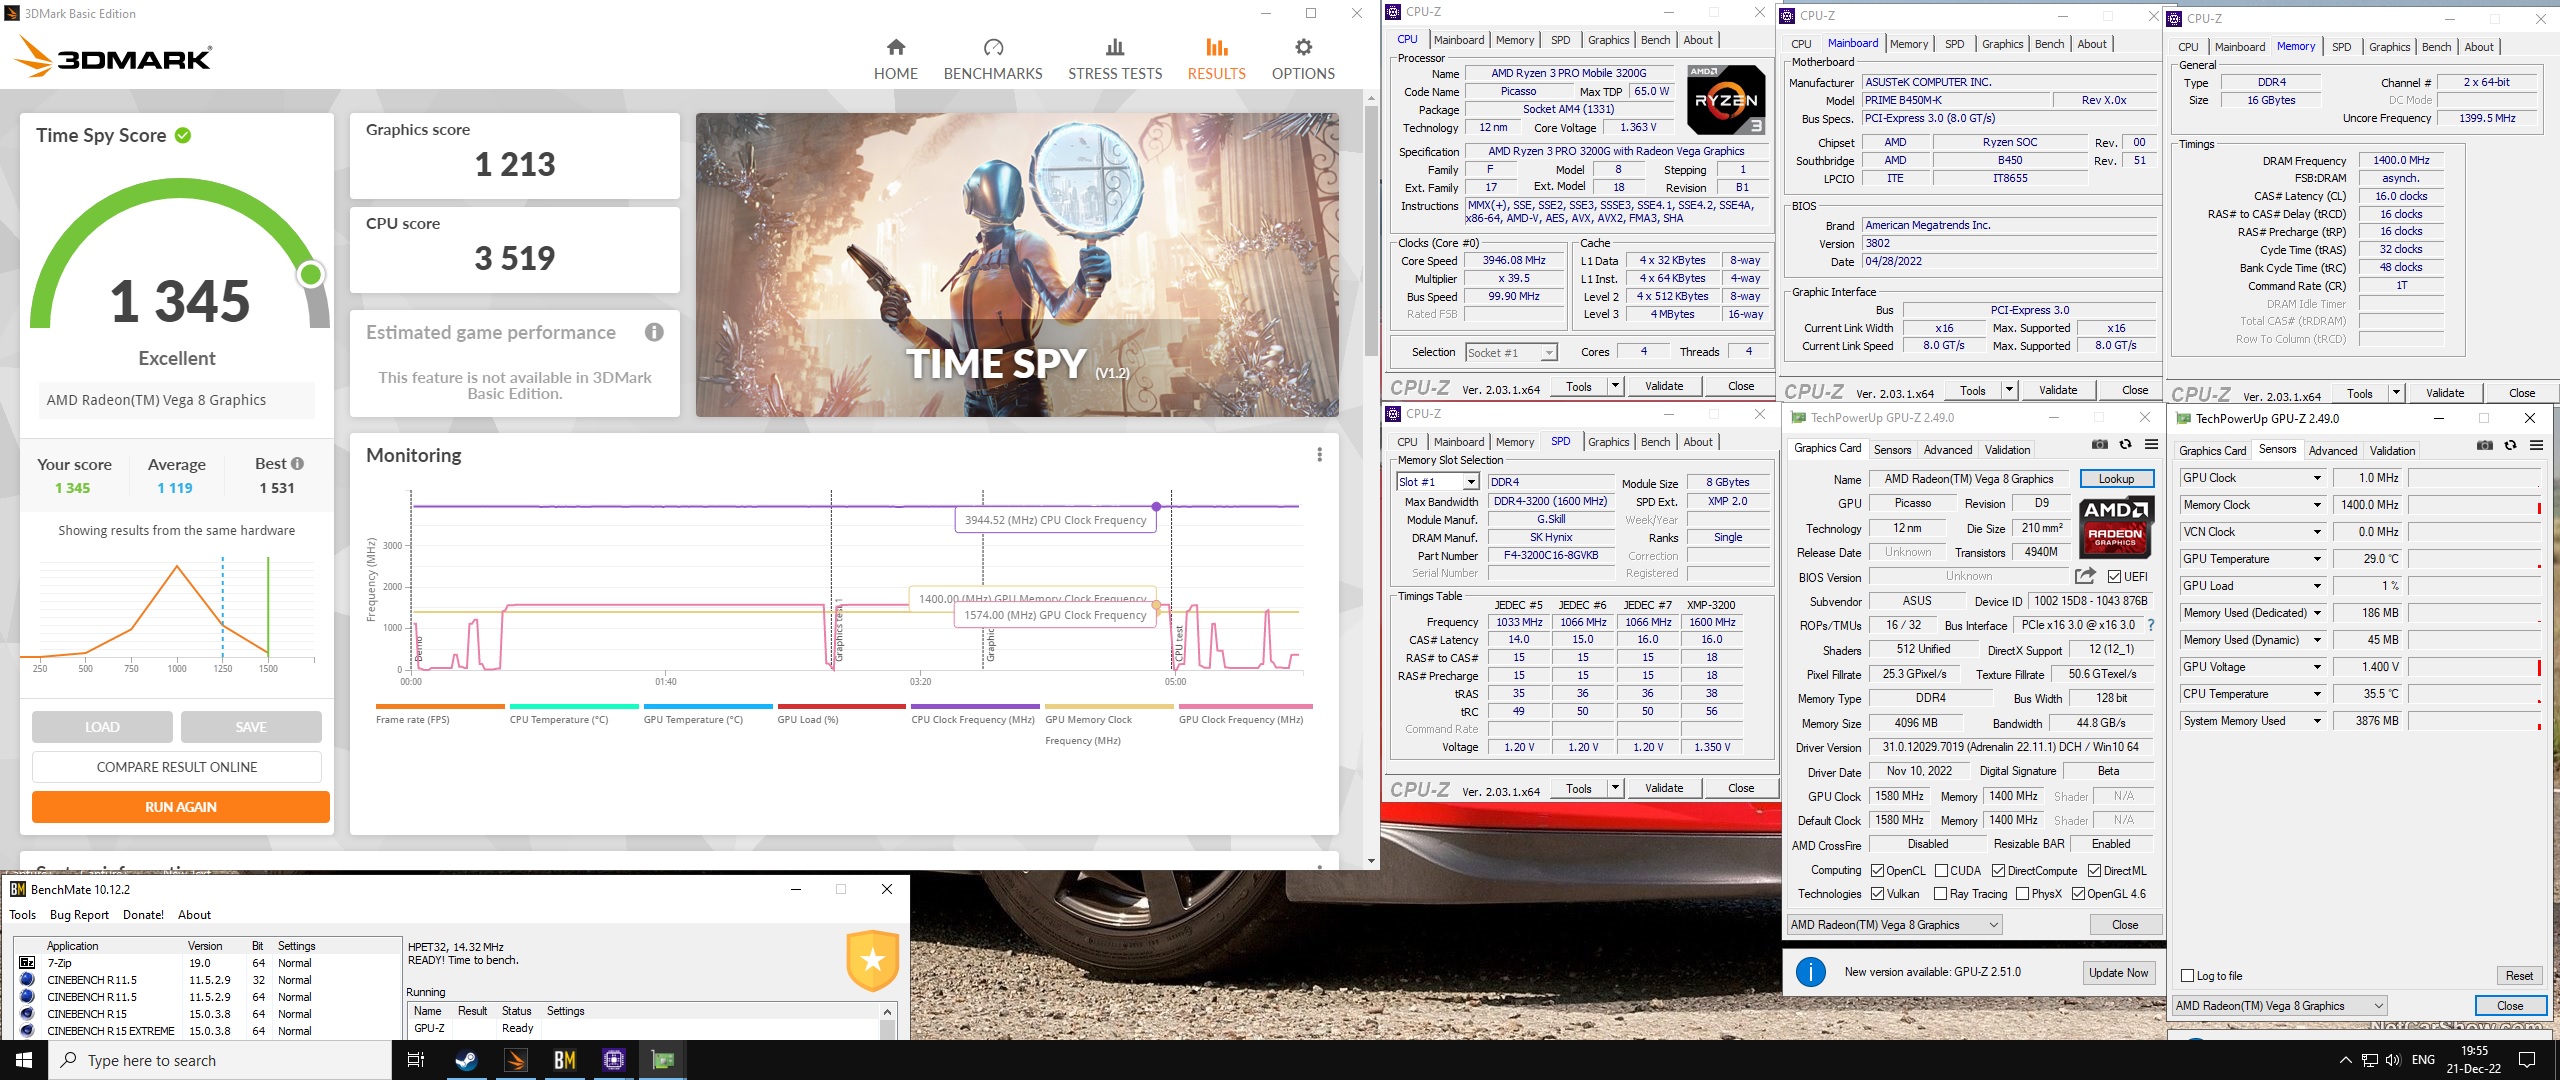Open hamburger menu in Graphics Card GPU-Z window
Screen dimensions: 2560x1080
[2151, 445]
